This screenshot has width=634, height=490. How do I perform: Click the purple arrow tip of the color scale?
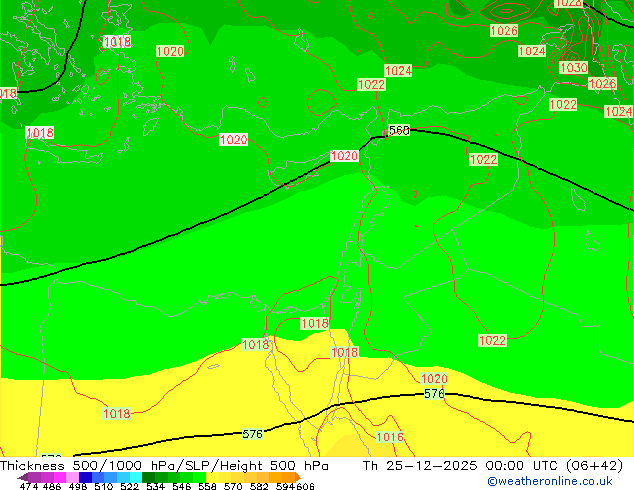click(x=23, y=477)
